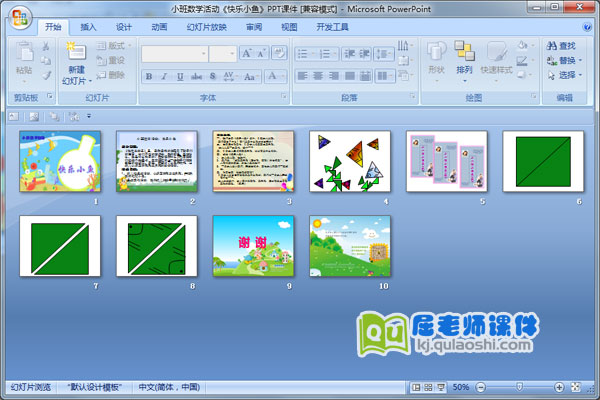Click the font size input box

(x=223, y=54)
